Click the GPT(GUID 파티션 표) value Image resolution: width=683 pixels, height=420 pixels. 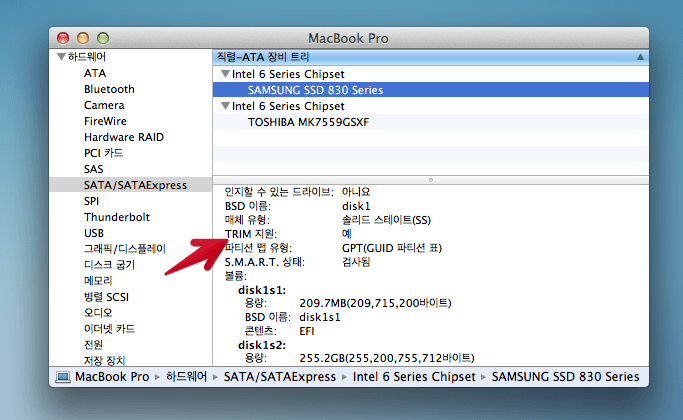point(392,248)
